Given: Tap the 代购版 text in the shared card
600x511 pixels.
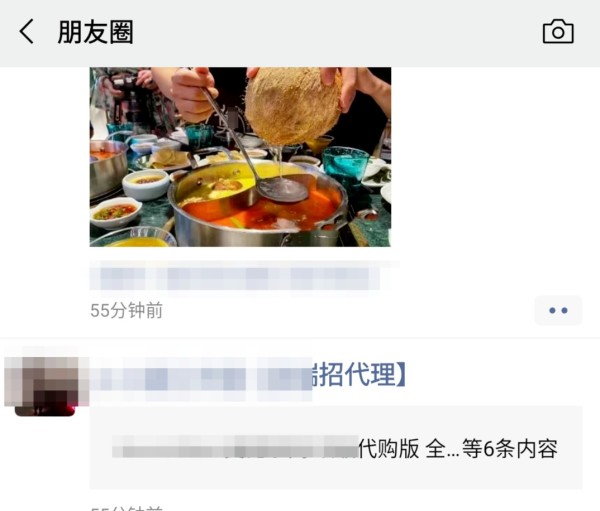Looking at the screenshot, I should tap(389, 449).
